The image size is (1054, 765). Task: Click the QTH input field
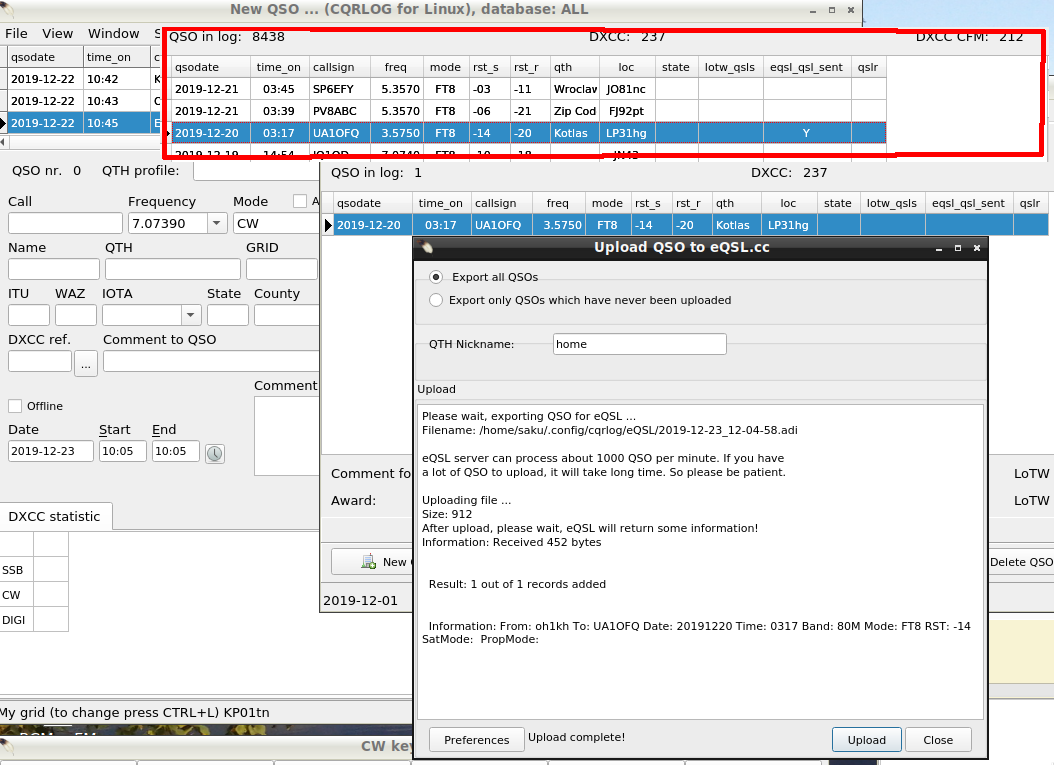[173, 269]
